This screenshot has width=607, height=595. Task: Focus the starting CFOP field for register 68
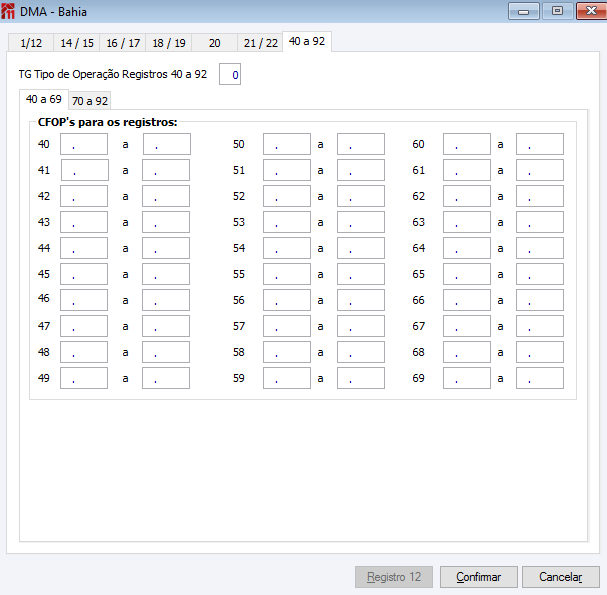tap(467, 352)
